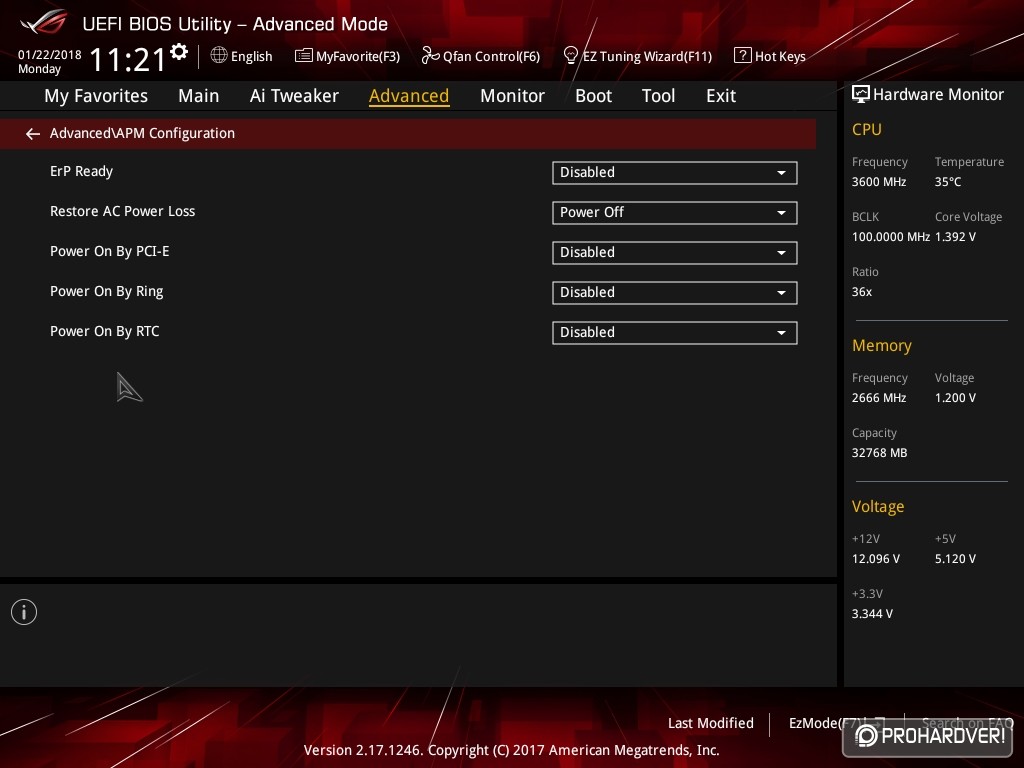Open the Monitor tab
1024x768 pixels.
512,96
